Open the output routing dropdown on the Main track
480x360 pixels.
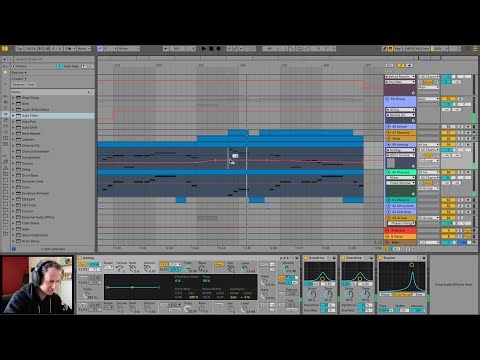tap(428, 242)
